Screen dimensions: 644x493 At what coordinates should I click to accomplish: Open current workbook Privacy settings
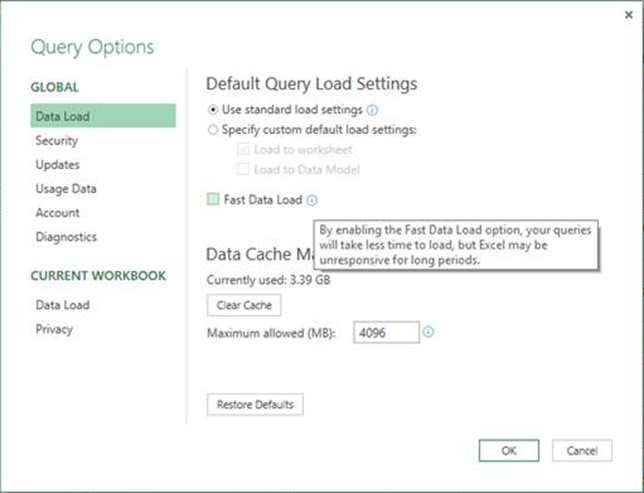click(x=54, y=329)
